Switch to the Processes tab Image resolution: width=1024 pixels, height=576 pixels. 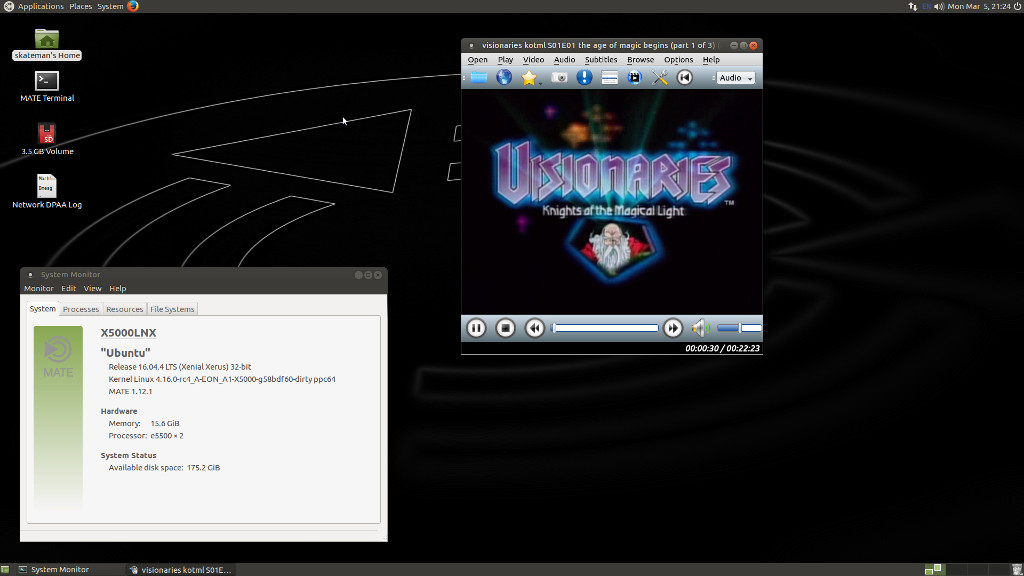coord(81,309)
